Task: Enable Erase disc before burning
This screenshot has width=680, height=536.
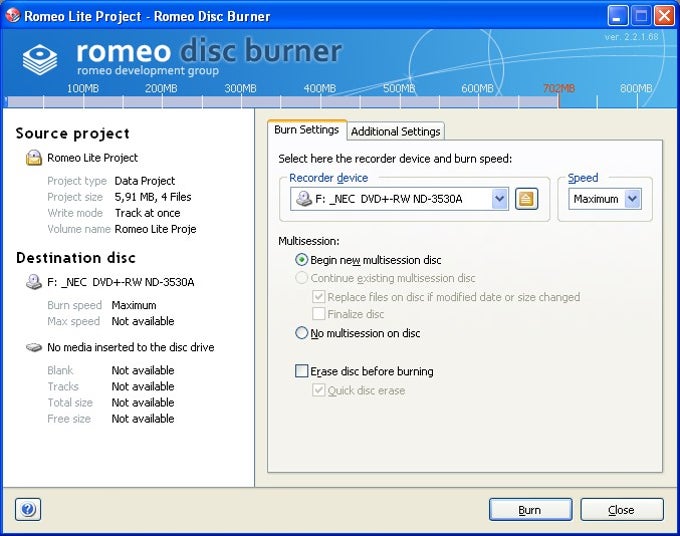Action: (301, 371)
